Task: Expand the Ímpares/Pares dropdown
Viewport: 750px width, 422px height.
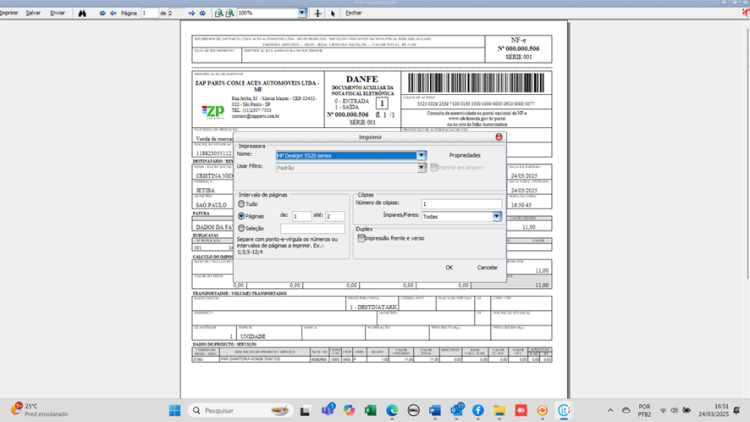Action: (x=496, y=217)
